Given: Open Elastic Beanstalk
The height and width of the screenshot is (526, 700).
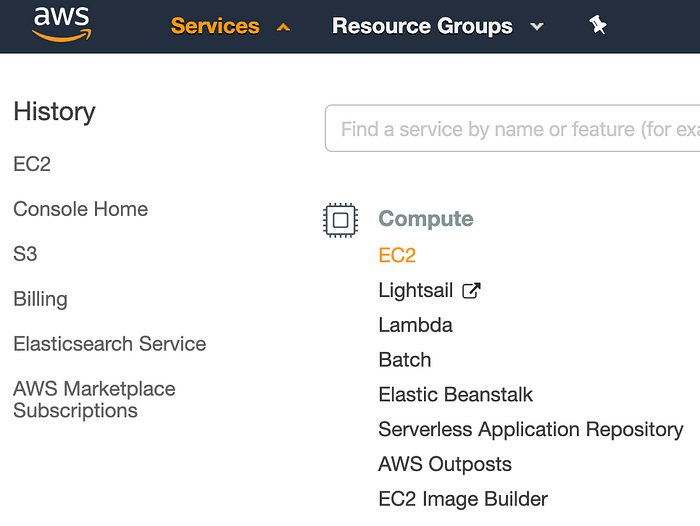Looking at the screenshot, I should pyautogui.click(x=456, y=394).
